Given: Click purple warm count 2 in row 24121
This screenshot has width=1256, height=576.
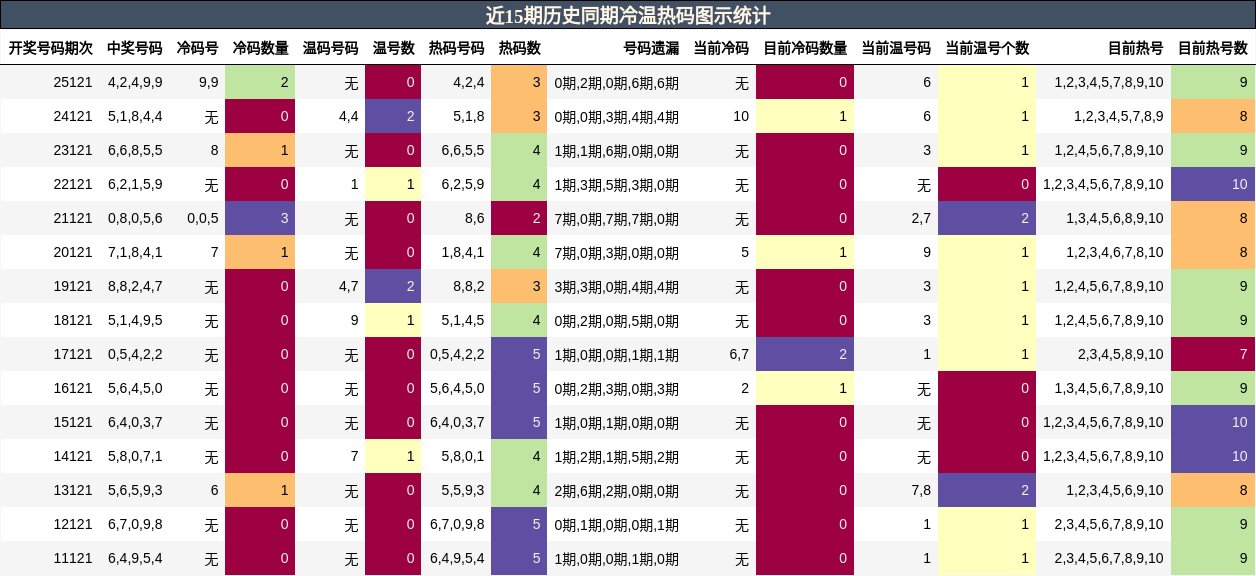Looking at the screenshot, I should (393, 116).
